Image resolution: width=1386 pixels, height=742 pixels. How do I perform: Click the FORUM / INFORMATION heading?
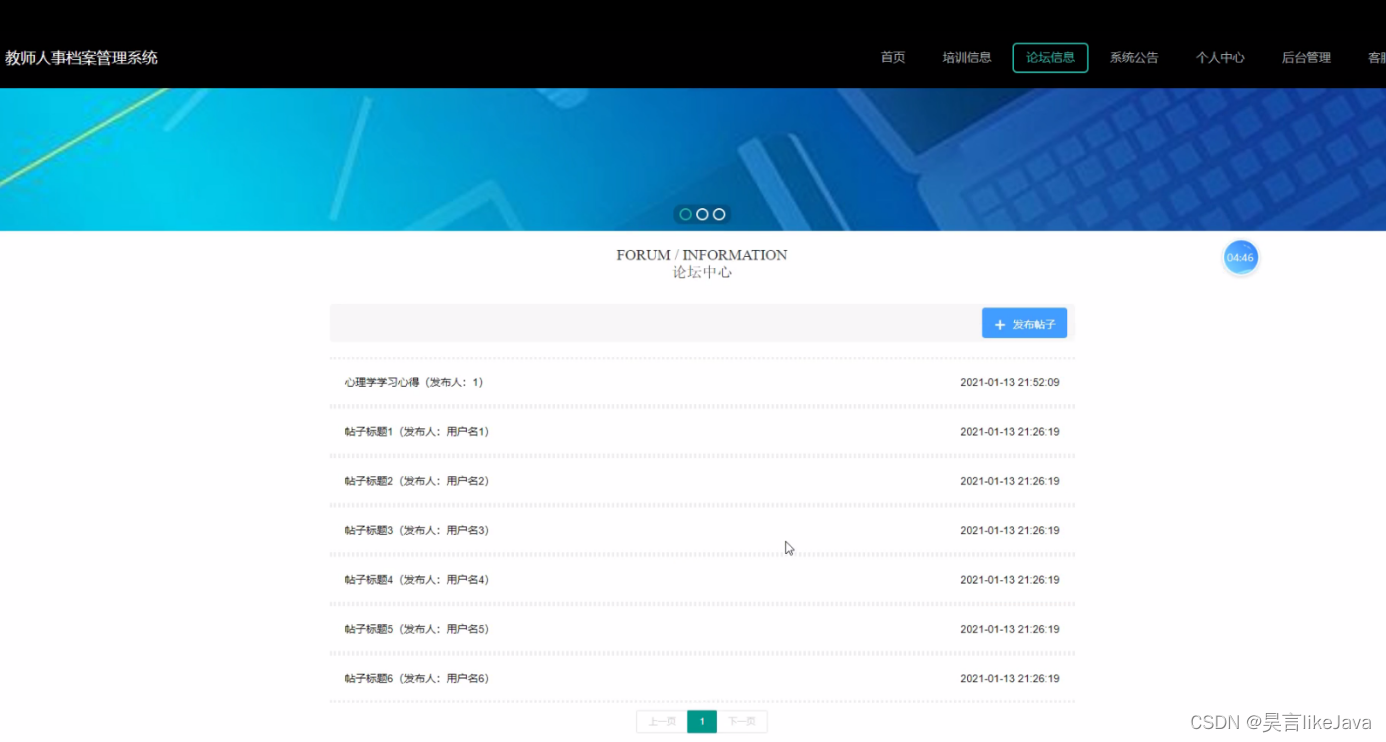coord(702,255)
